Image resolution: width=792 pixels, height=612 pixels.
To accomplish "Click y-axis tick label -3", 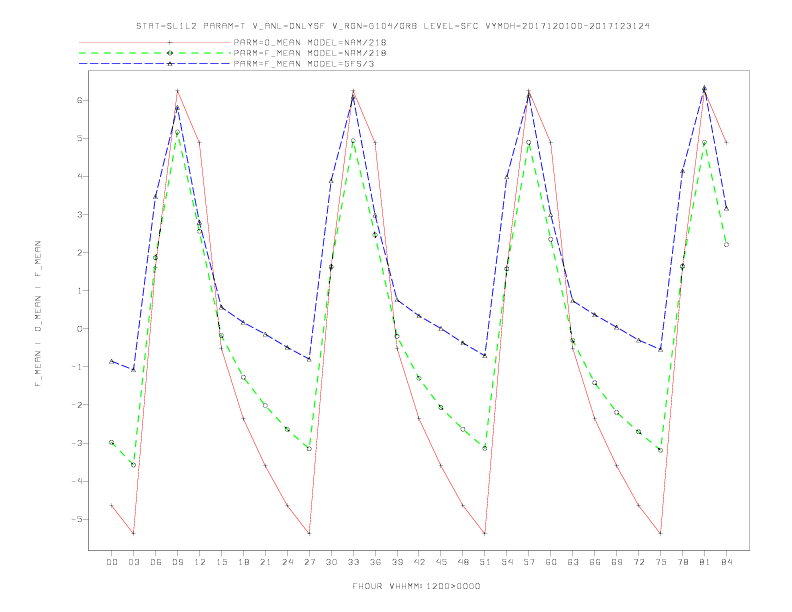I will tap(77, 443).
